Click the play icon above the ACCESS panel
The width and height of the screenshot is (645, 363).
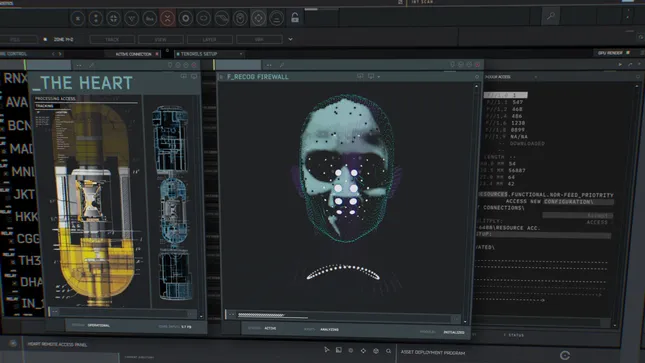coord(620,65)
